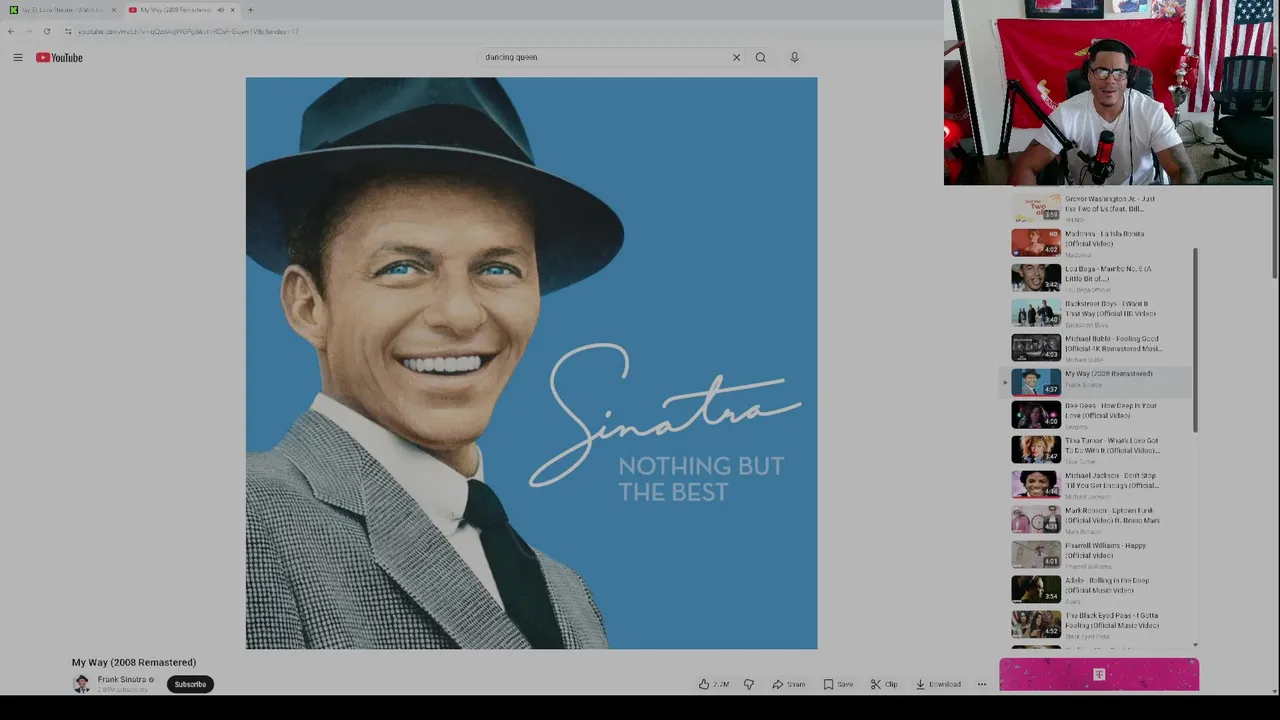
Task: Dislike the video with the thumbs-down icon
Action: tap(749, 684)
